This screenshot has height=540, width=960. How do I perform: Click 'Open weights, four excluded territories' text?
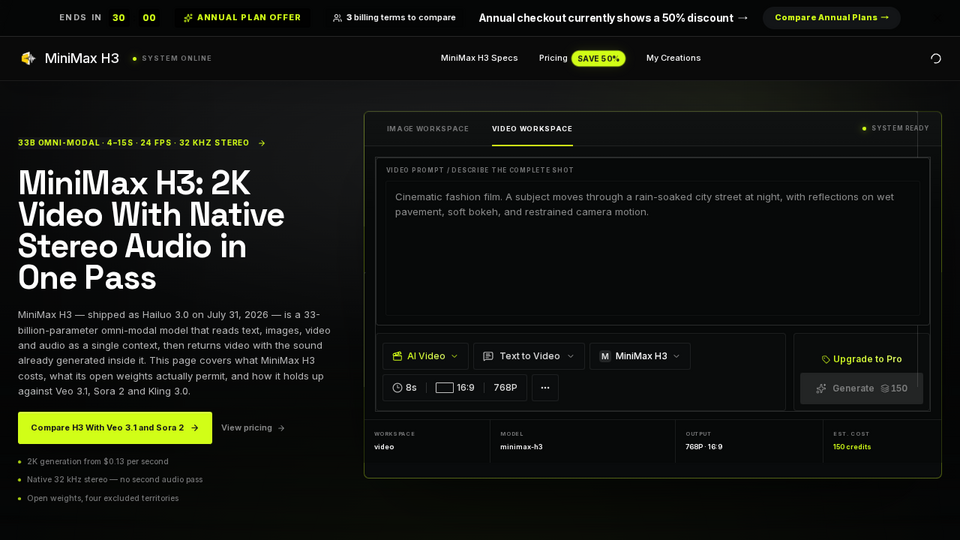103,498
